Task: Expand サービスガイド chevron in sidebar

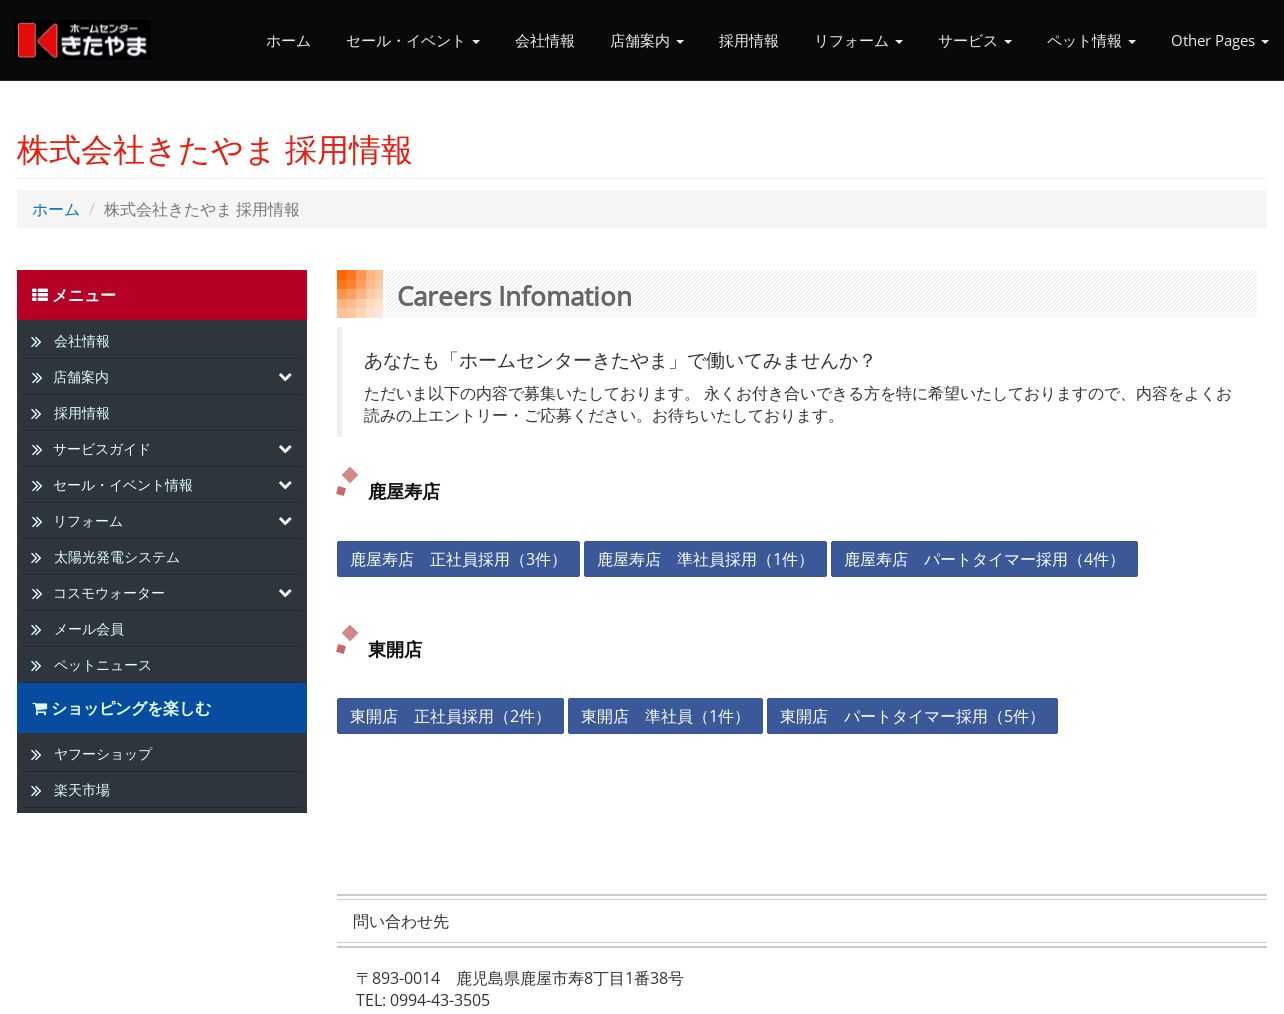Action: tap(285, 449)
